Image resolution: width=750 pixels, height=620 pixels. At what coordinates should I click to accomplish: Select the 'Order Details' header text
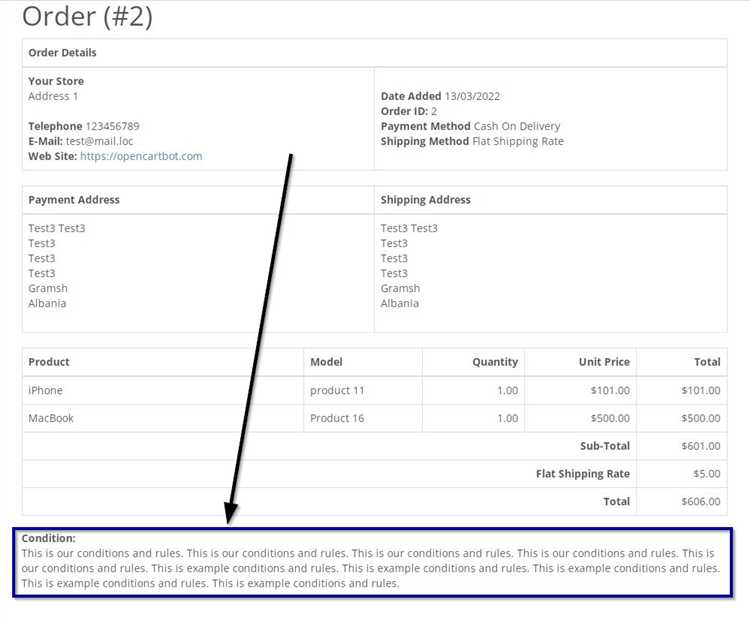pyautogui.click(x=62, y=53)
